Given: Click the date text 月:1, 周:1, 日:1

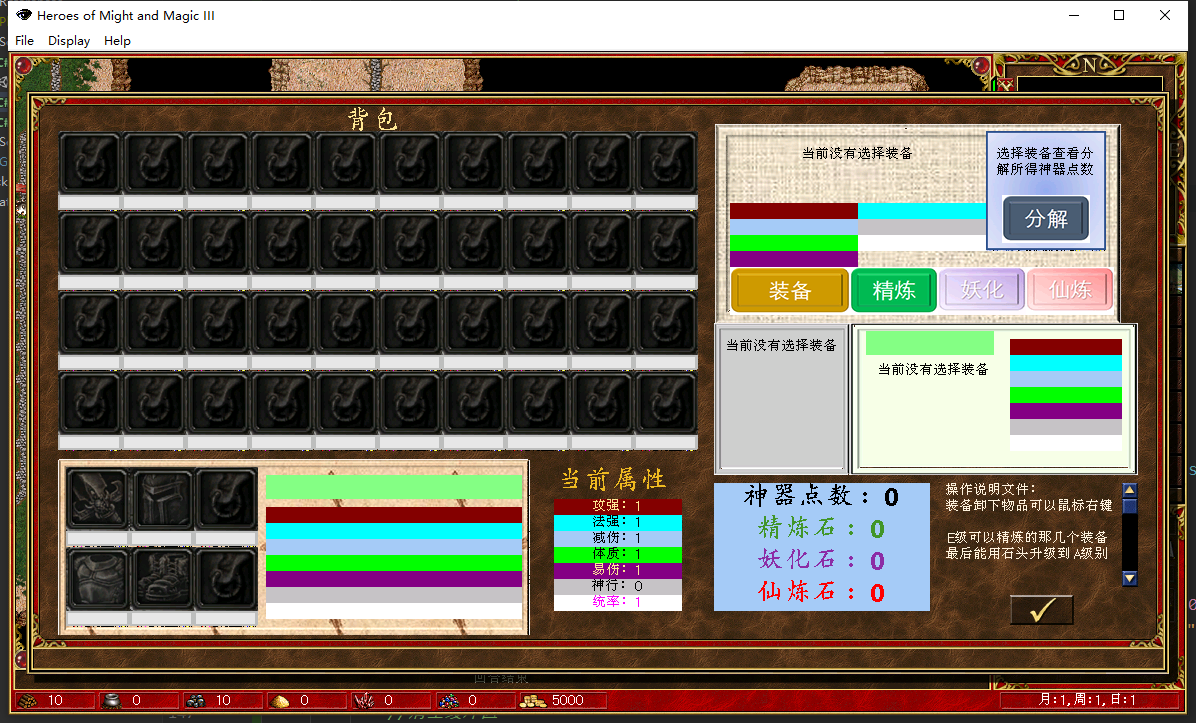Looking at the screenshot, I should pyautogui.click(x=1087, y=700).
